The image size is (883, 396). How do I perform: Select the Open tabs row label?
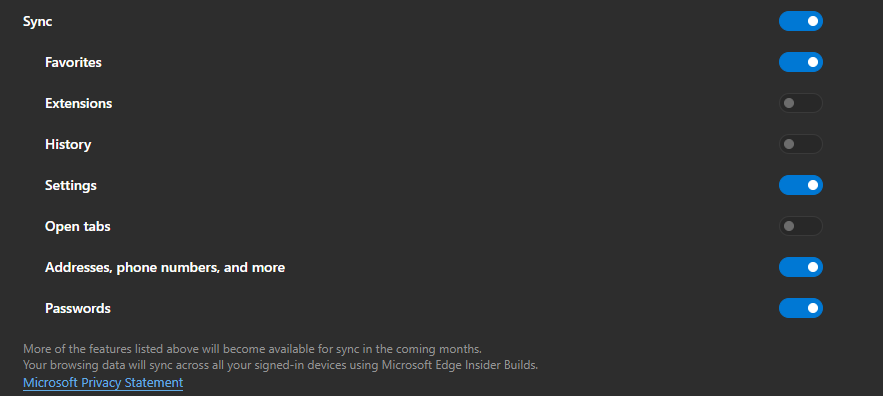click(x=78, y=226)
